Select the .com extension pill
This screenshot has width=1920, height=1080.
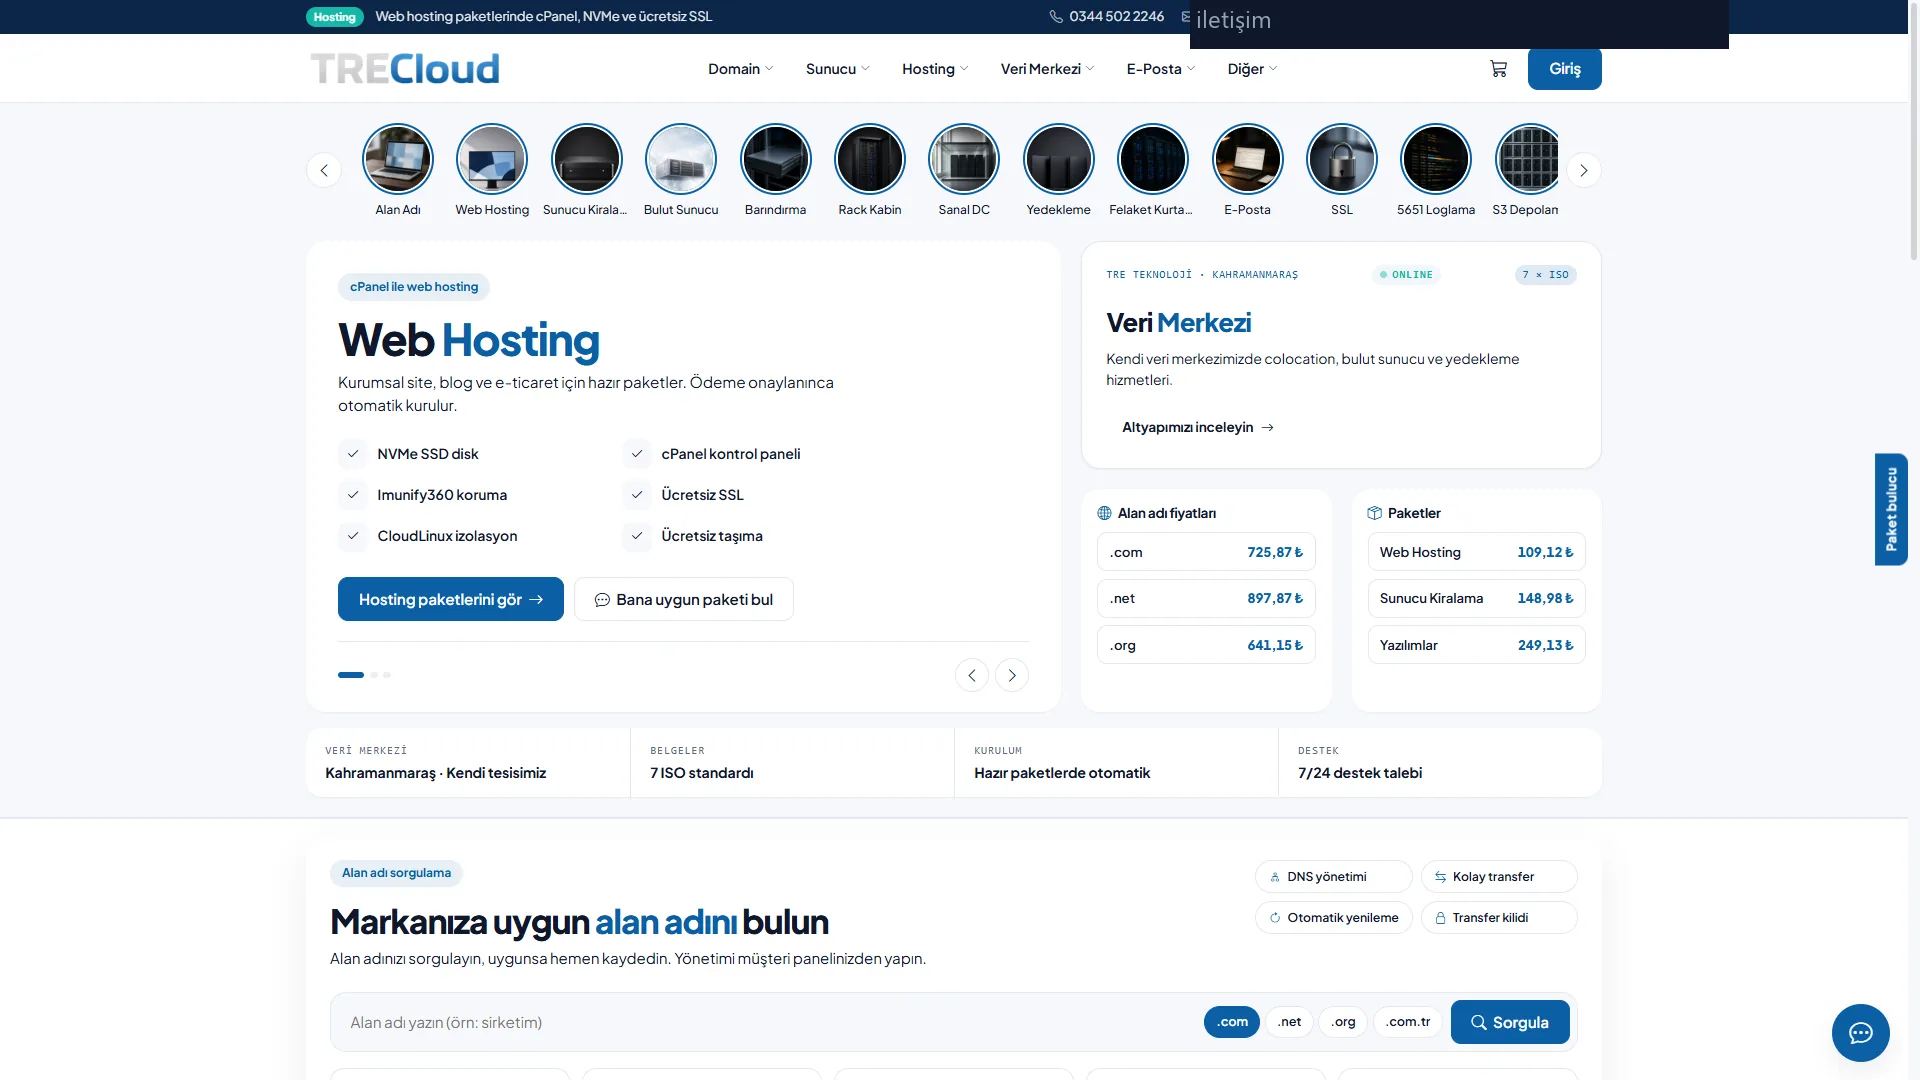coord(1232,1022)
